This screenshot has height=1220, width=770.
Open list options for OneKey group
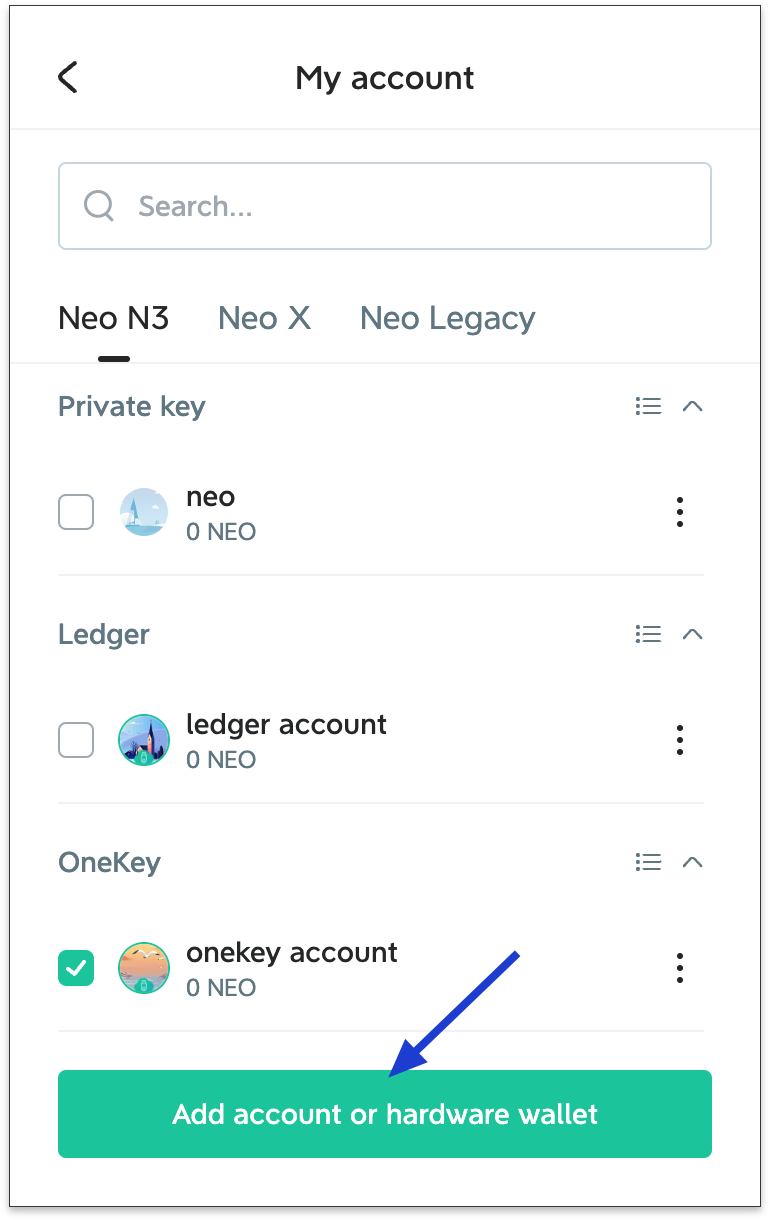click(x=648, y=862)
